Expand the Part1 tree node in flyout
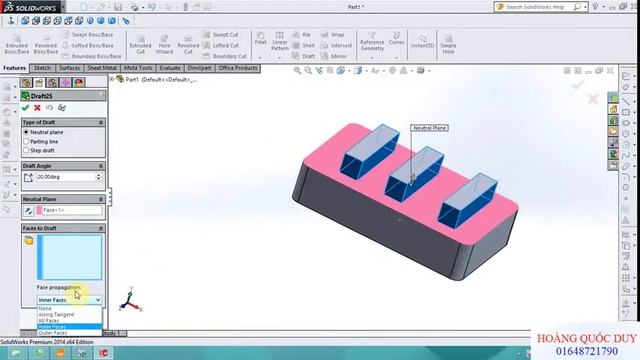Viewport: 640px width, 360px height. point(112,79)
